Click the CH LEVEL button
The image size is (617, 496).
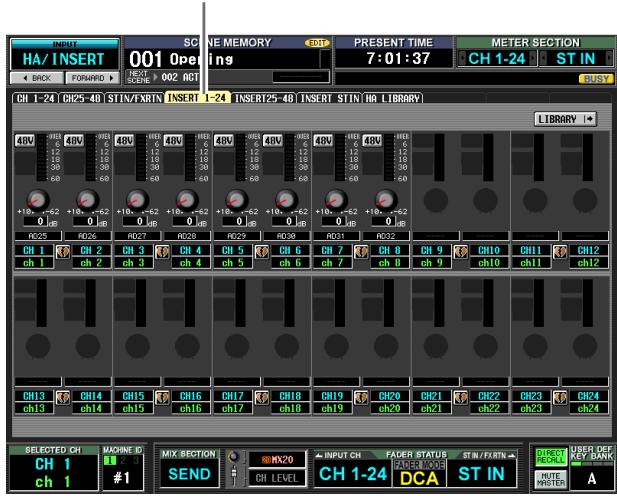pyautogui.click(x=277, y=478)
